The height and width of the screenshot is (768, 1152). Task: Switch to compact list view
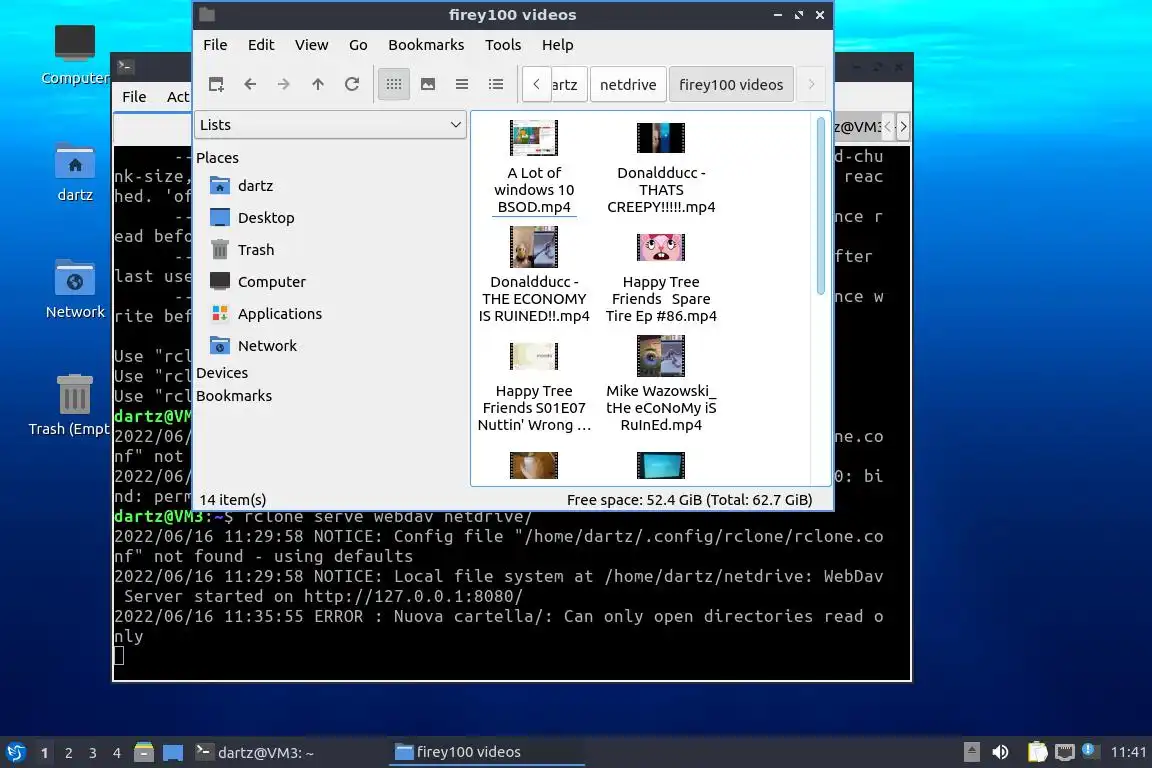pos(461,85)
